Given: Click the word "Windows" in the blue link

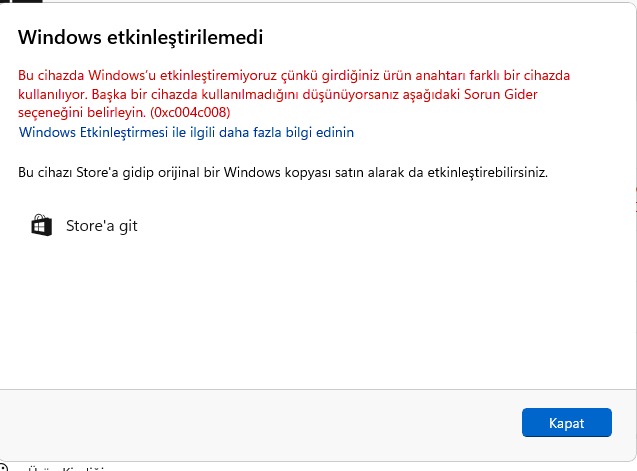Looking at the screenshot, I should click(47, 132).
